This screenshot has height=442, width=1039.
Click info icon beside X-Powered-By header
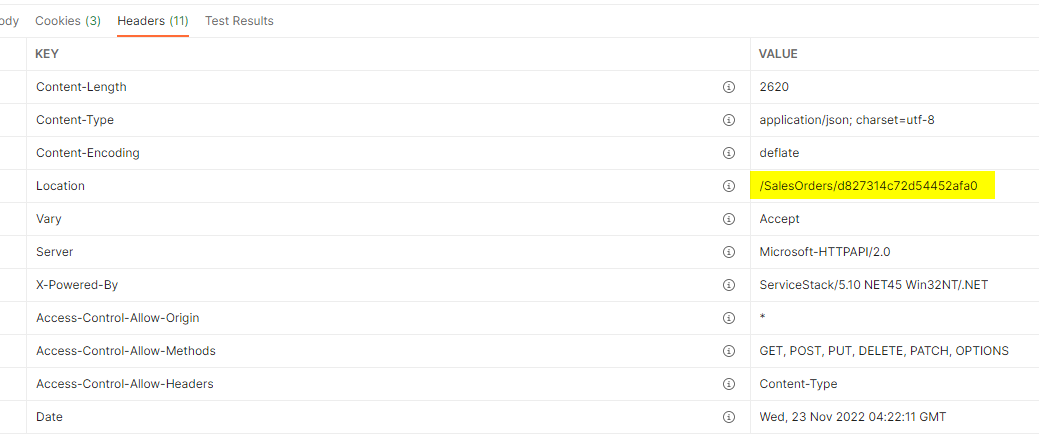coord(729,285)
